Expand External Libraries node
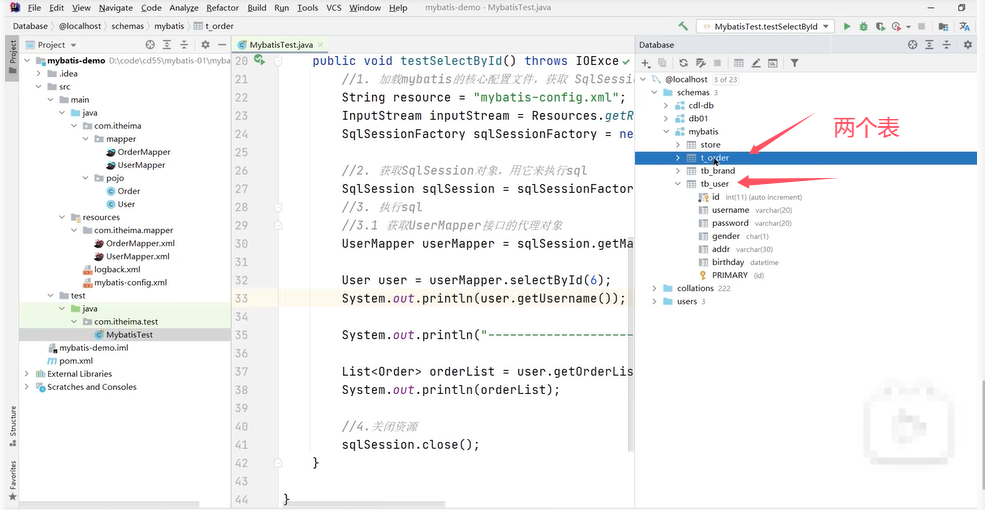 27,374
